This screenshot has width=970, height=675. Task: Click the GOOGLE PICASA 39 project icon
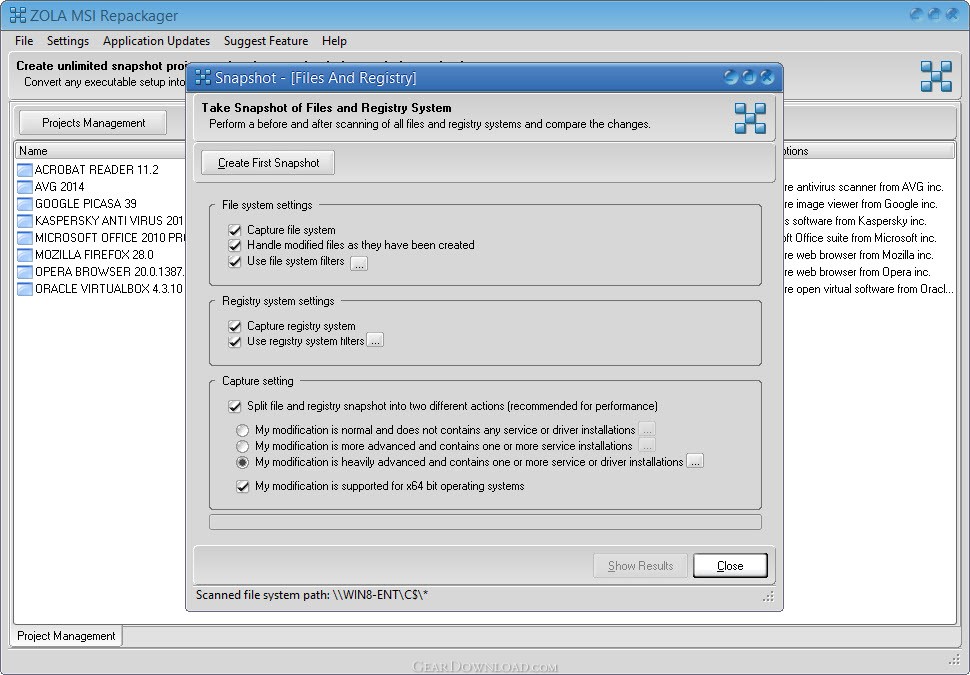25,204
